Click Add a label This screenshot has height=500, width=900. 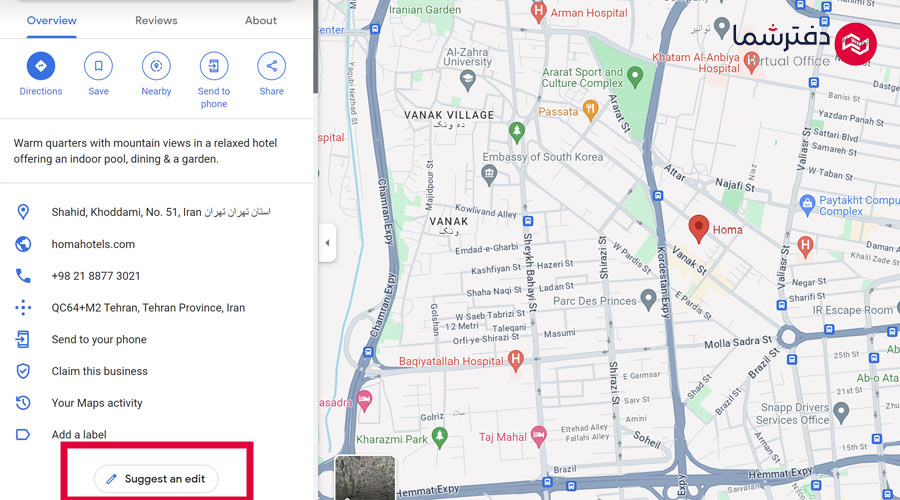79,435
